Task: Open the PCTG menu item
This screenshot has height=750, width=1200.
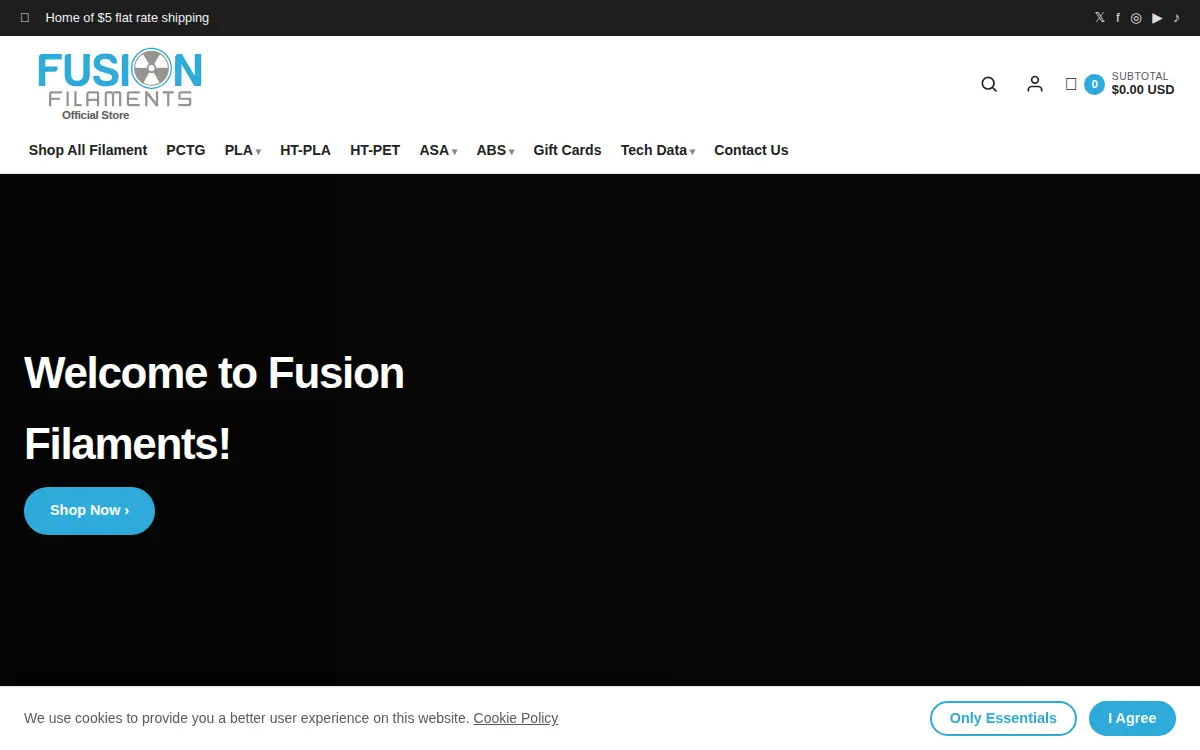Action: (x=186, y=150)
